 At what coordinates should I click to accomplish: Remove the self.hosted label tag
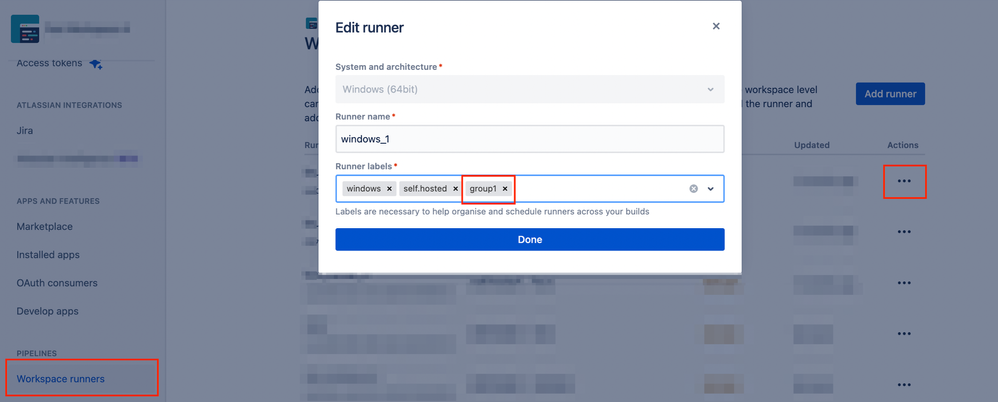tap(455, 189)
